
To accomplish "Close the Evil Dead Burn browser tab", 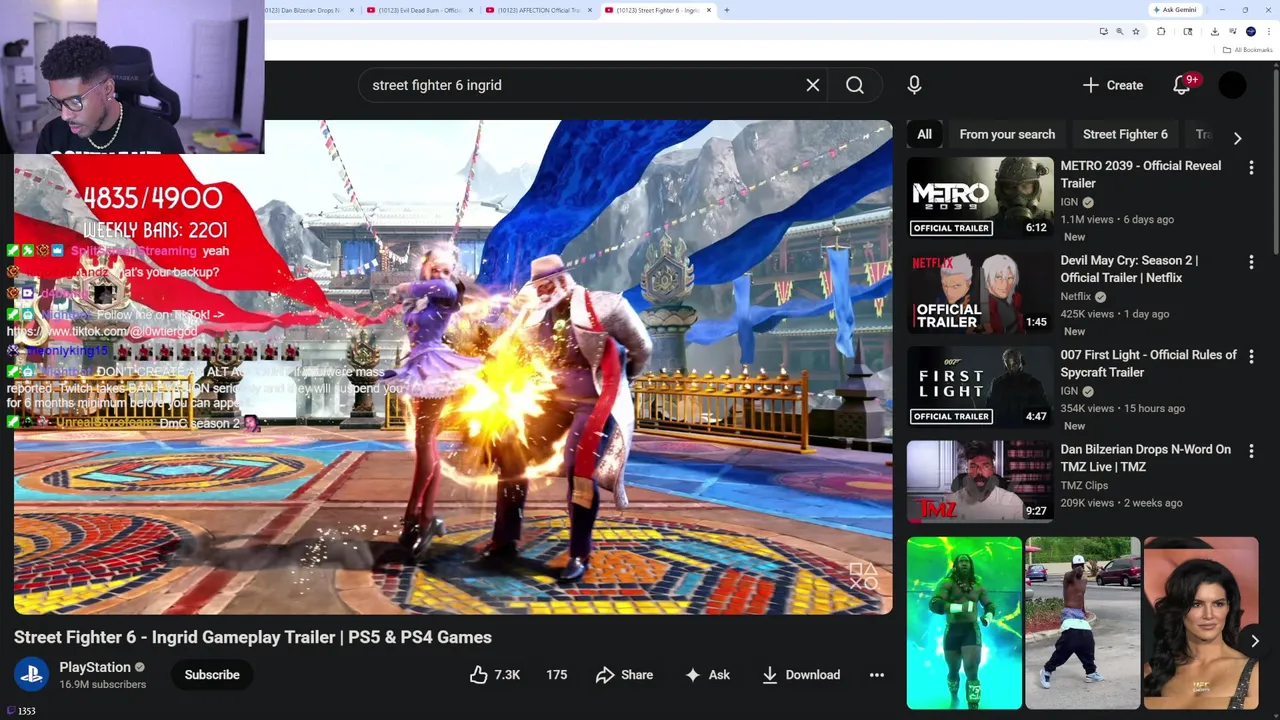I will coord(471,10).
